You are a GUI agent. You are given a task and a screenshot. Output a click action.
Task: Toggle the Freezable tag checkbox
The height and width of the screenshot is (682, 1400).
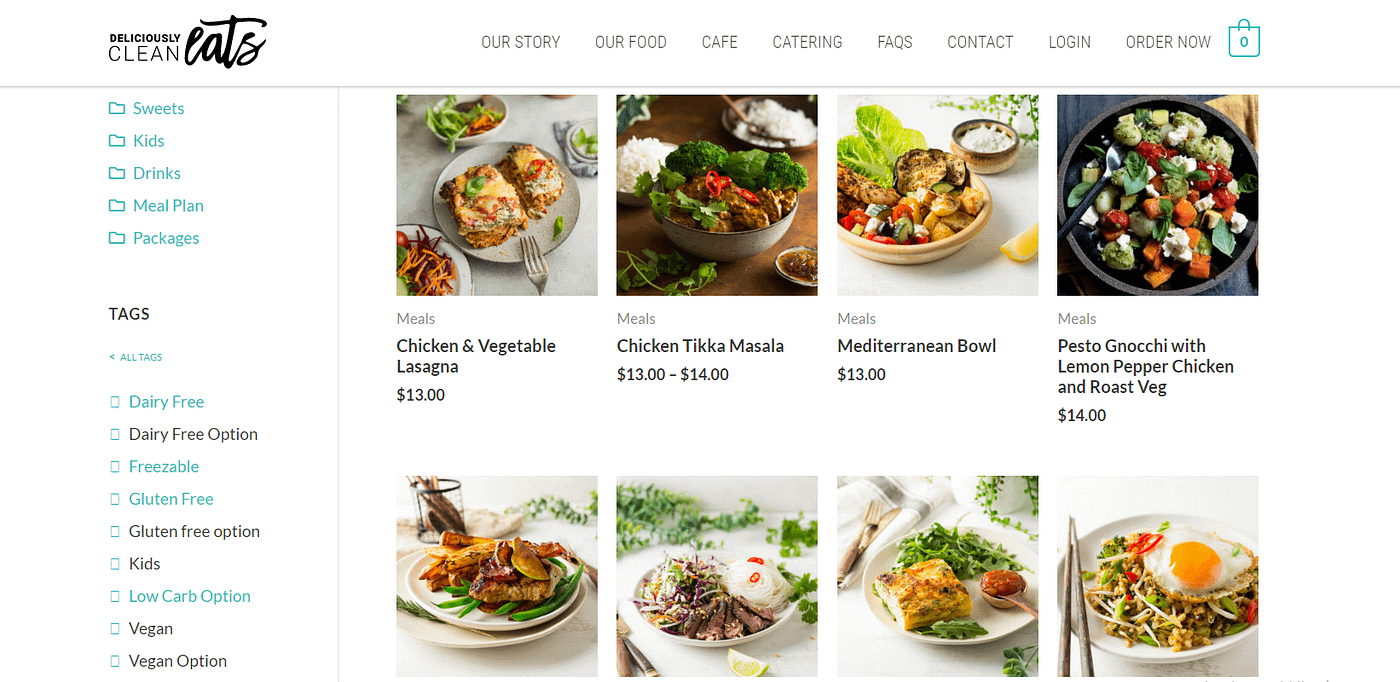coord(114,467)
